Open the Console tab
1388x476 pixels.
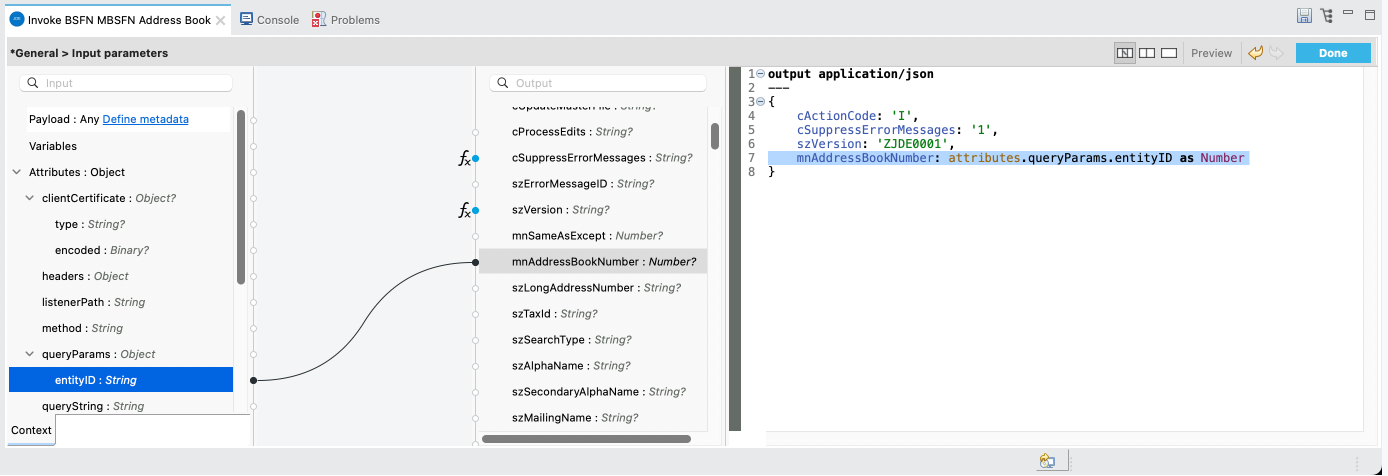click(270, 20)
